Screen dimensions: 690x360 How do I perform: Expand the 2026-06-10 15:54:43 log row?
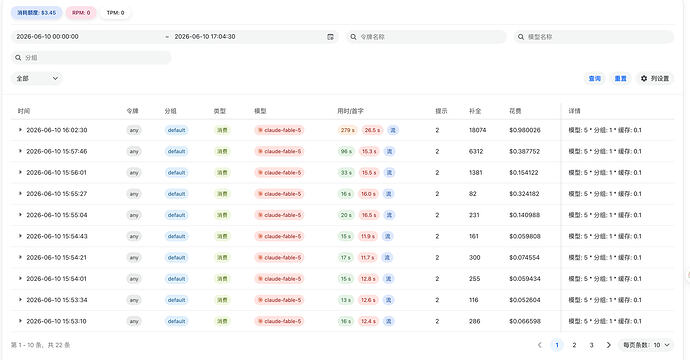(20, 236)
